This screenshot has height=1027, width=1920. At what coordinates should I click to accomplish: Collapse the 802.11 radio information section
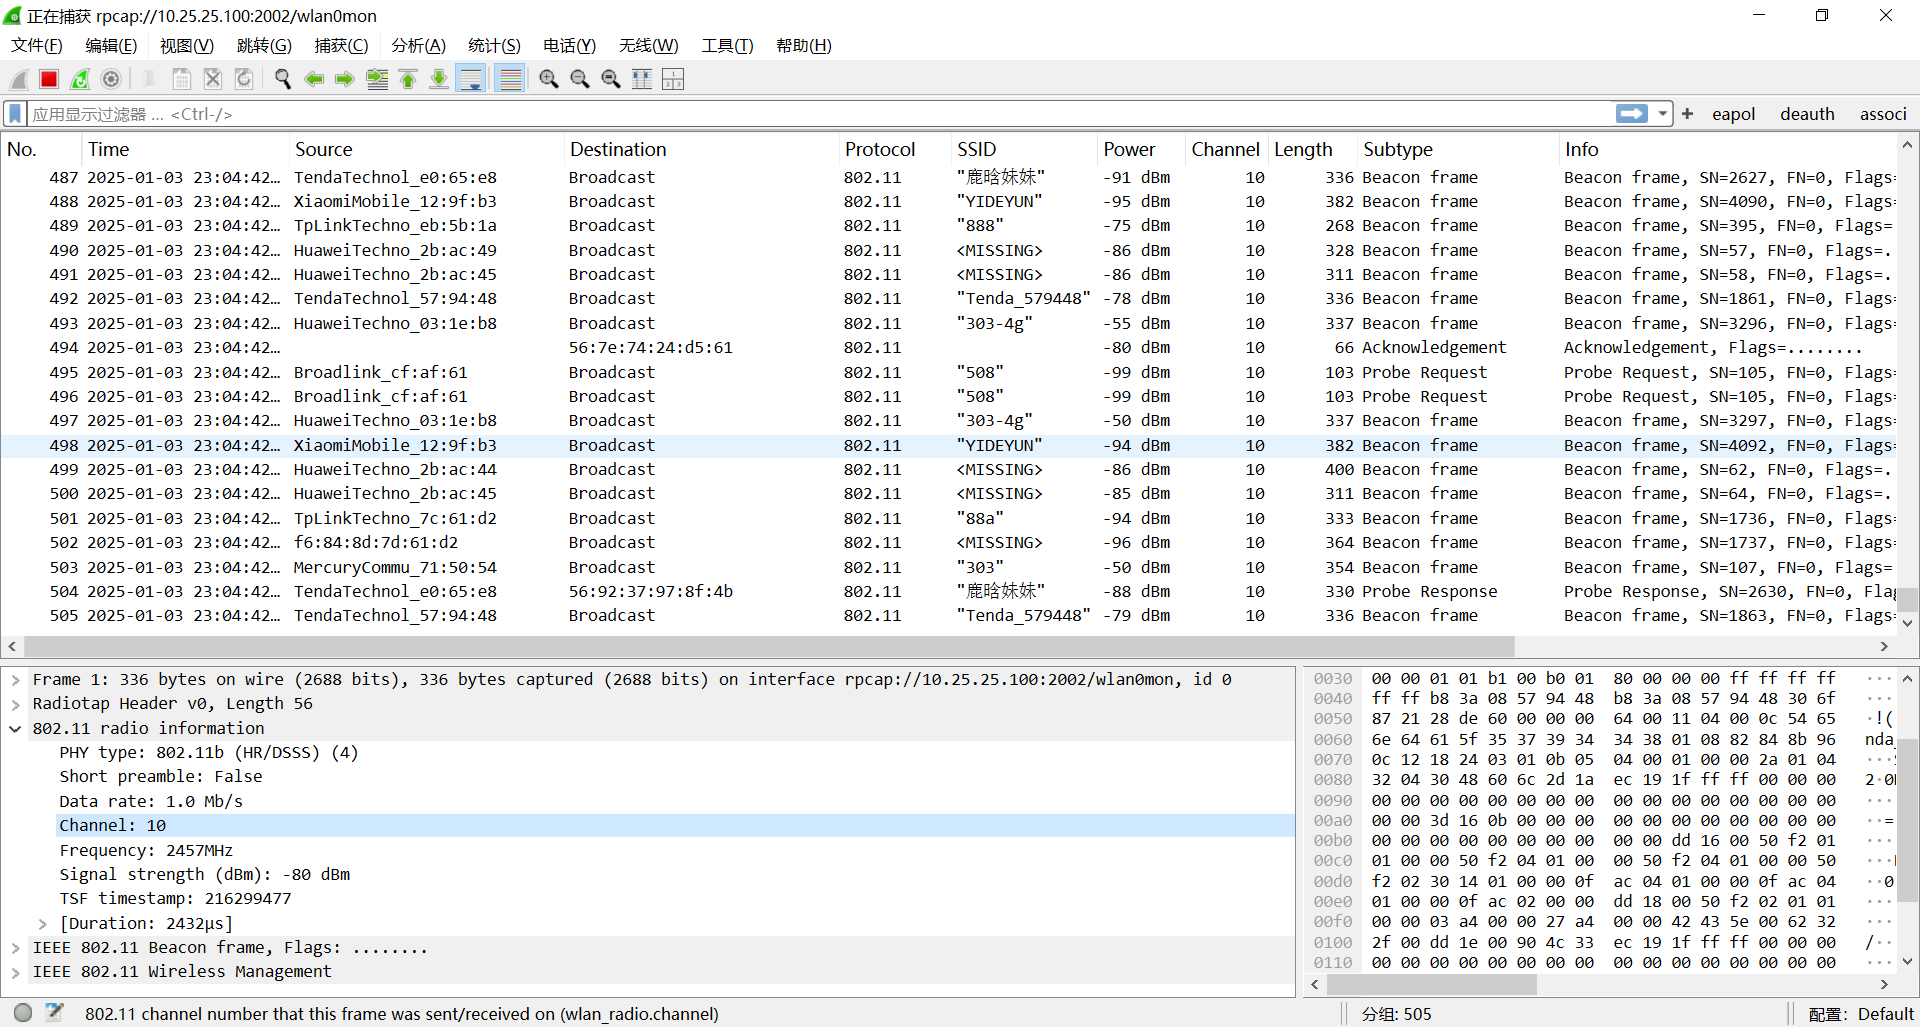(14, 728)
